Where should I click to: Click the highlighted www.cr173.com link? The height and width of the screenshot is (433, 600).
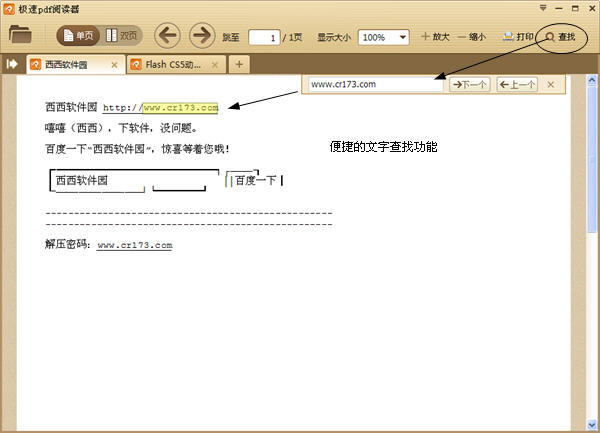coord(181,108)
